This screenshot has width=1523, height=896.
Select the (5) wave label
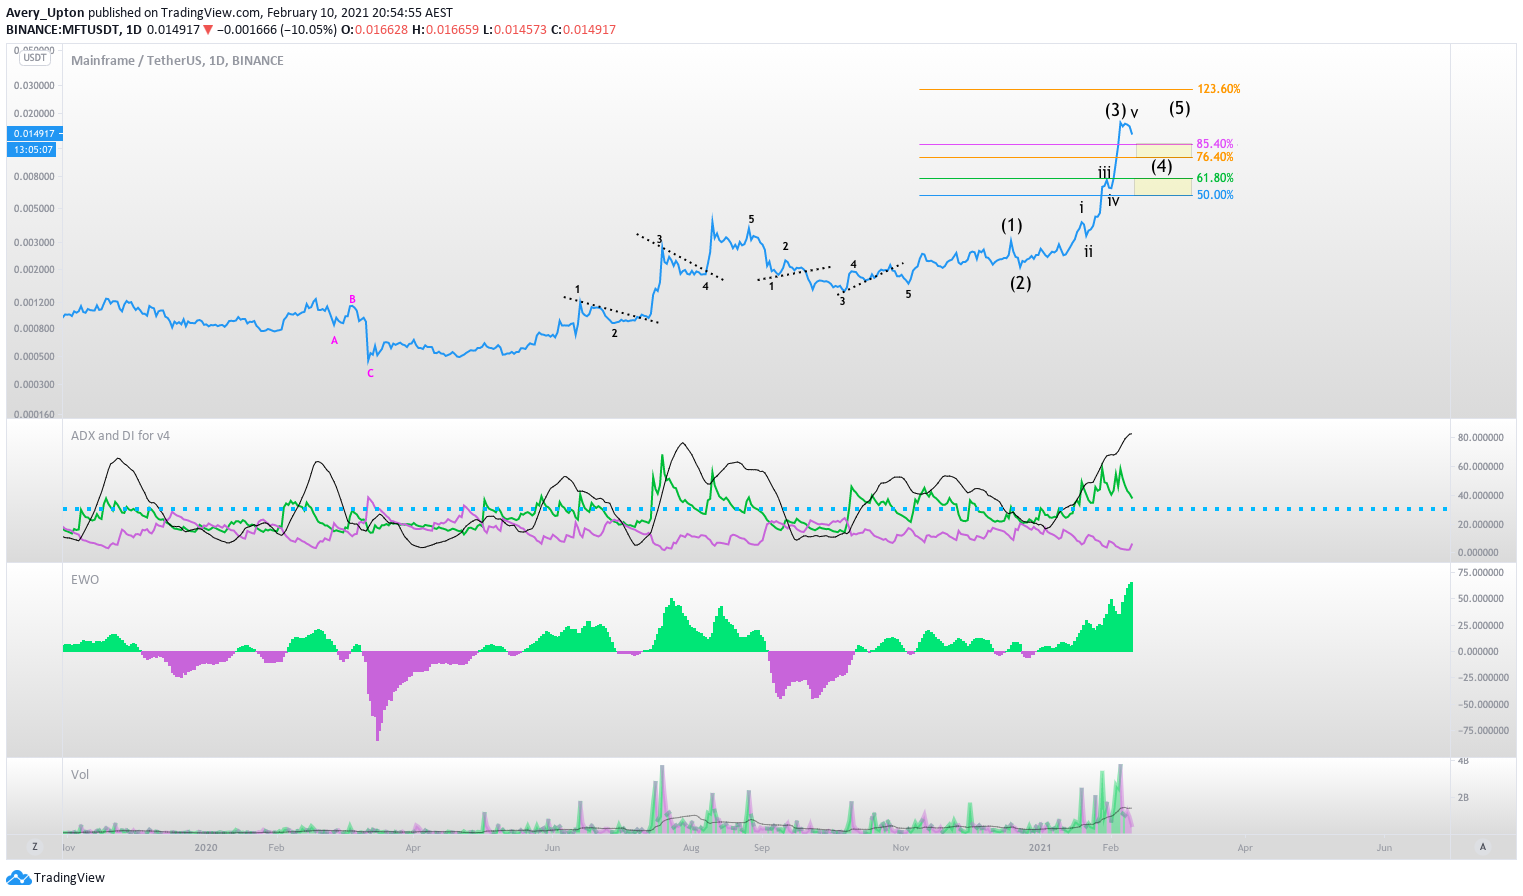tap(1180, 108)
